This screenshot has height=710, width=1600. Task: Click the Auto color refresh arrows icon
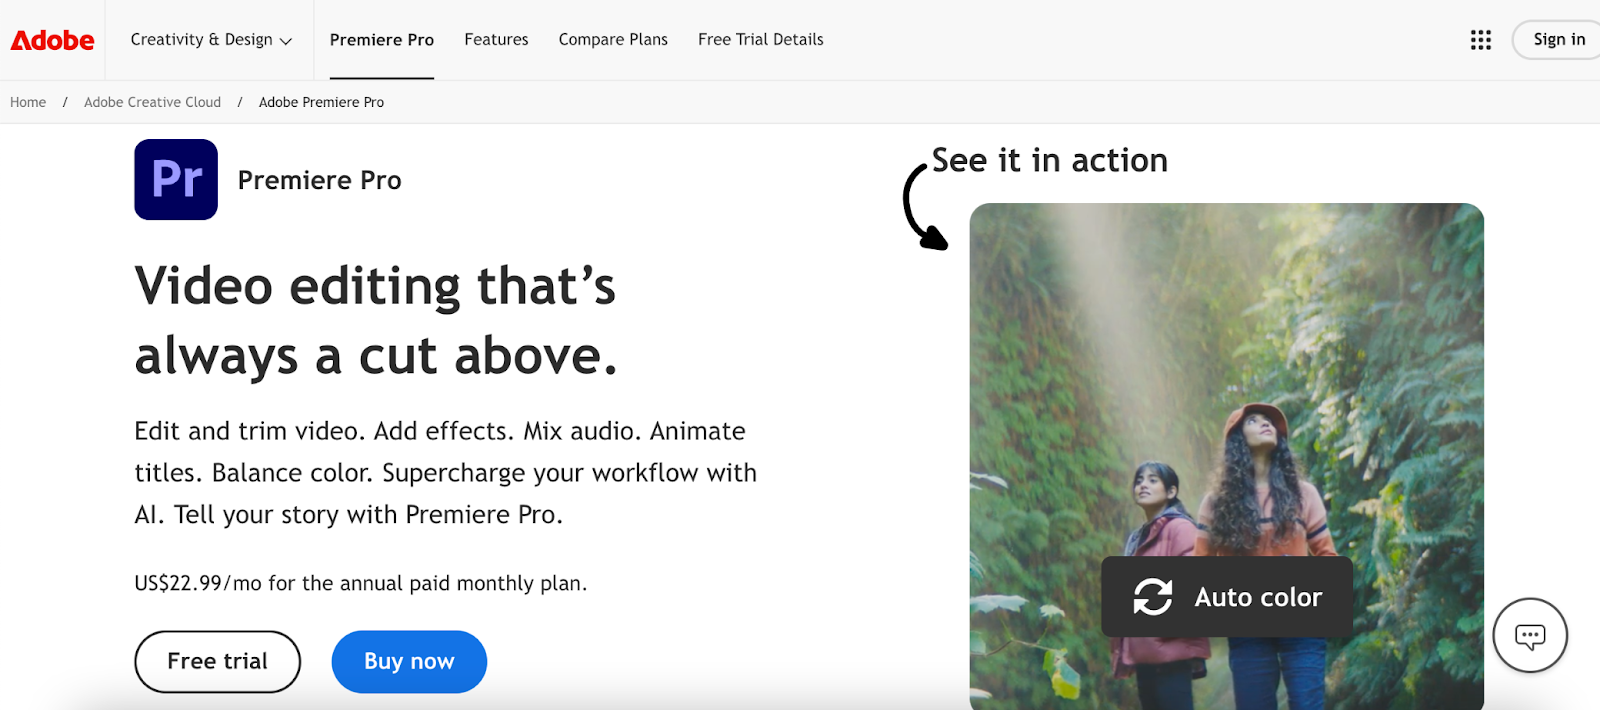pyautogui.click(x=1152, y=597)
